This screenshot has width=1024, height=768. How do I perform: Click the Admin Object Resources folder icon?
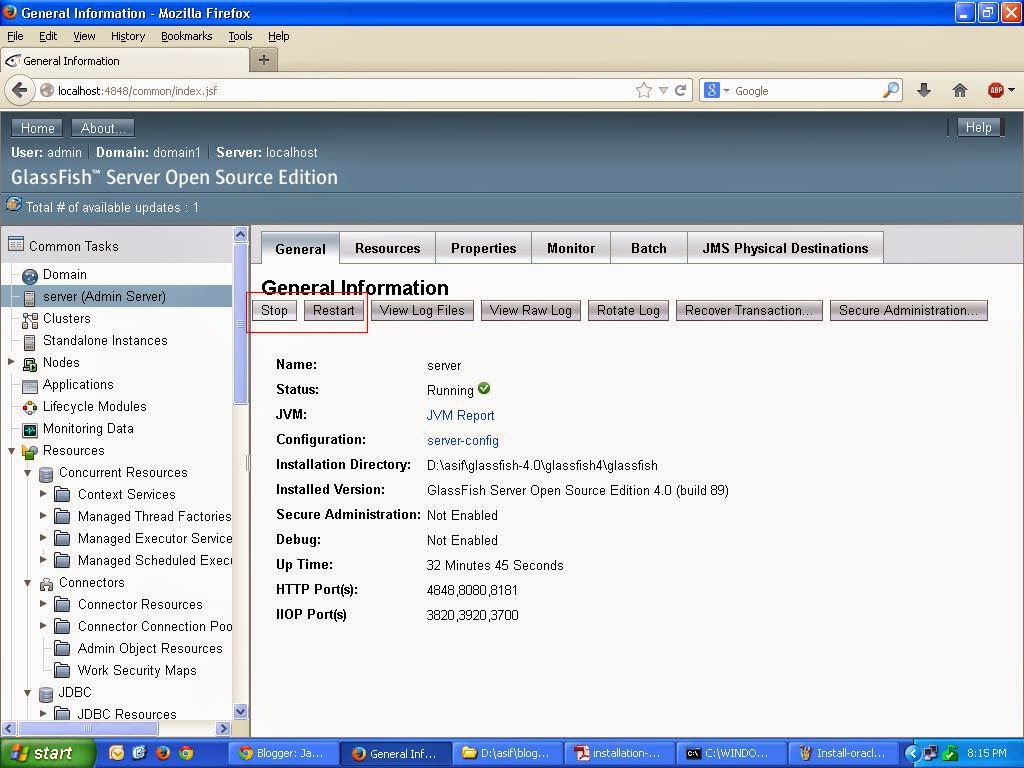[62, 648]
